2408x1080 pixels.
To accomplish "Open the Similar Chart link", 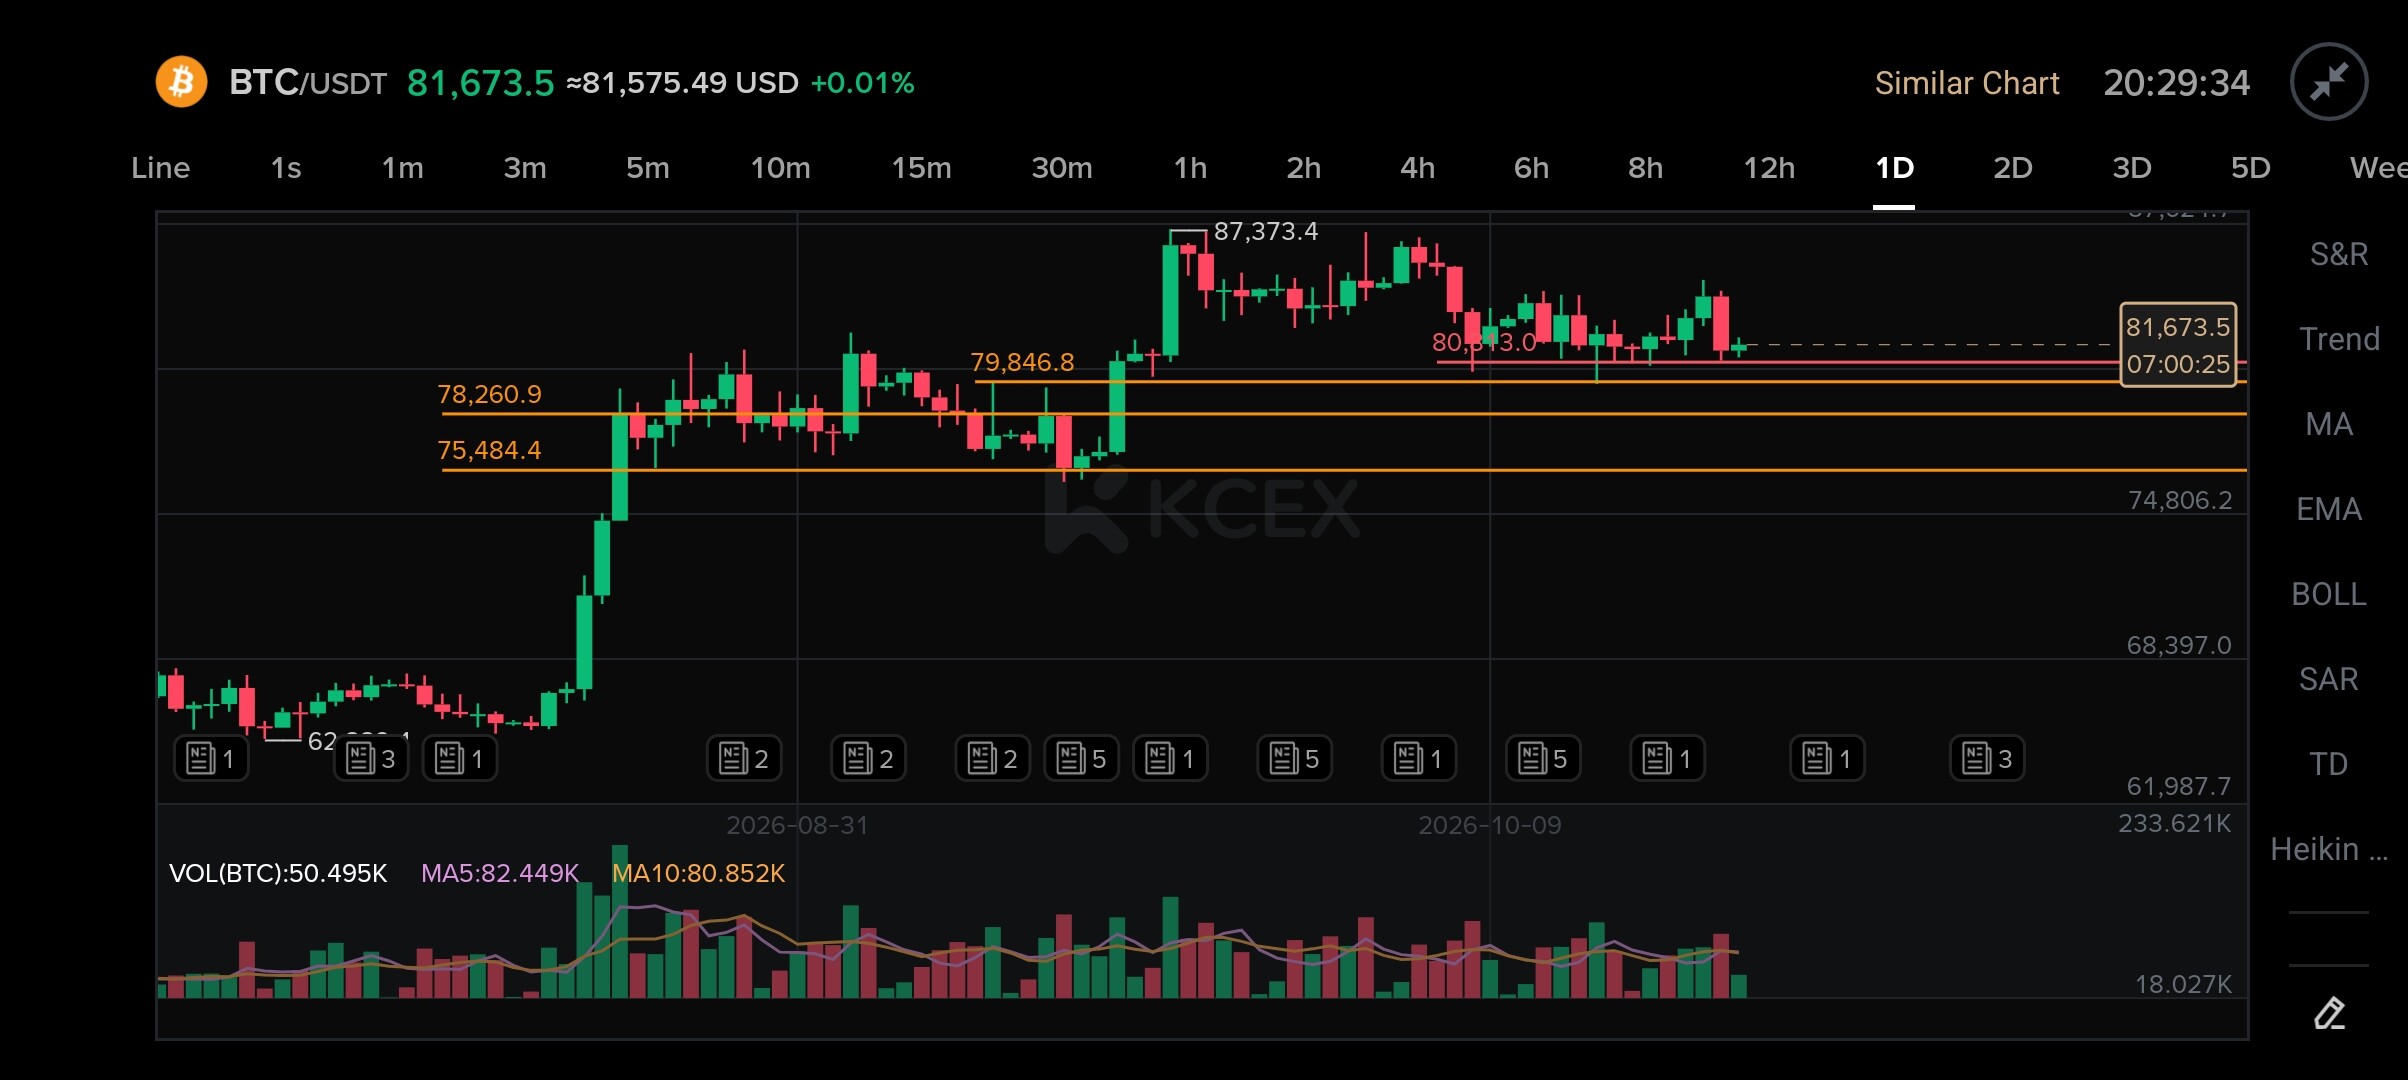I will [x=1966, y=83].
